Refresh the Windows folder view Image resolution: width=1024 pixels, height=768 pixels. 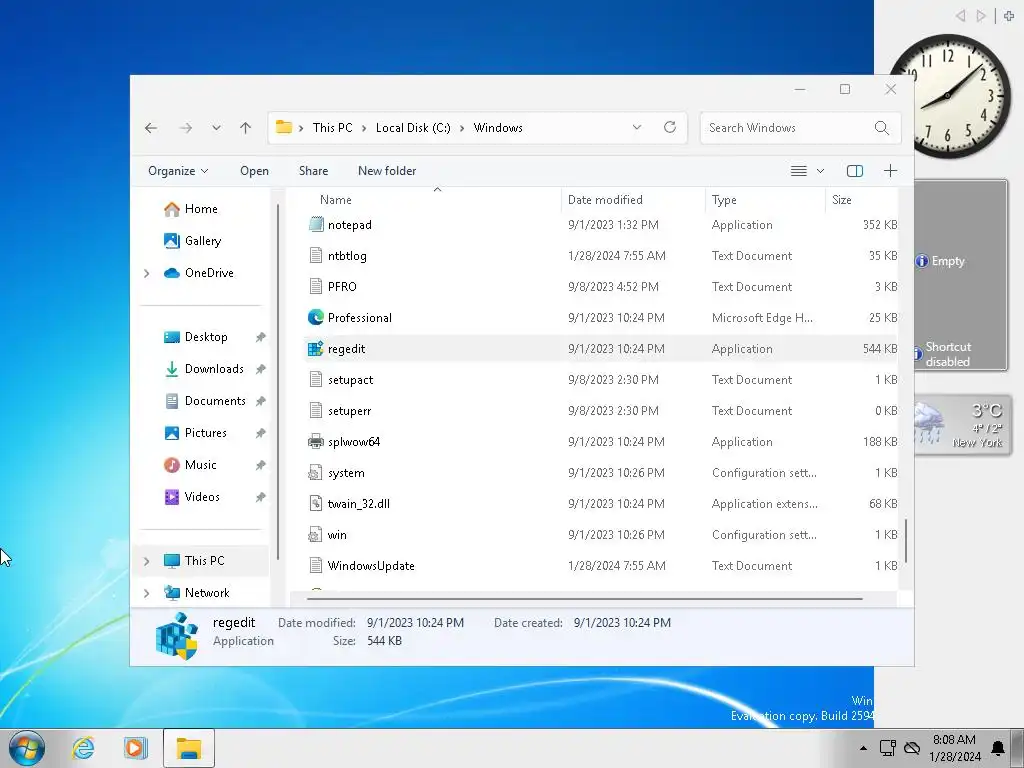point(670,127)
